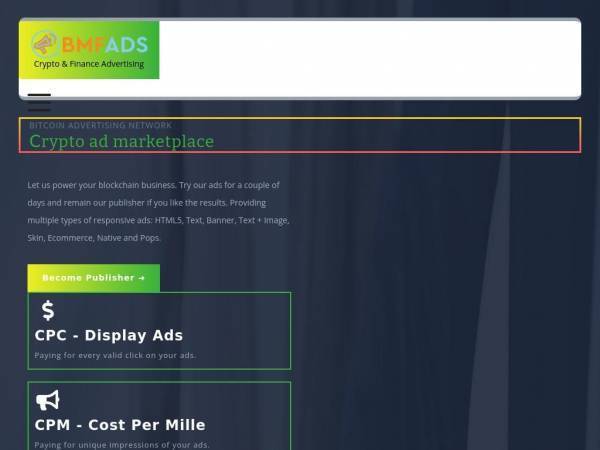Select the CPM - Cost Per Mille heading
Image resolution: width=600 pixels, height=450 pixels.
120,425
